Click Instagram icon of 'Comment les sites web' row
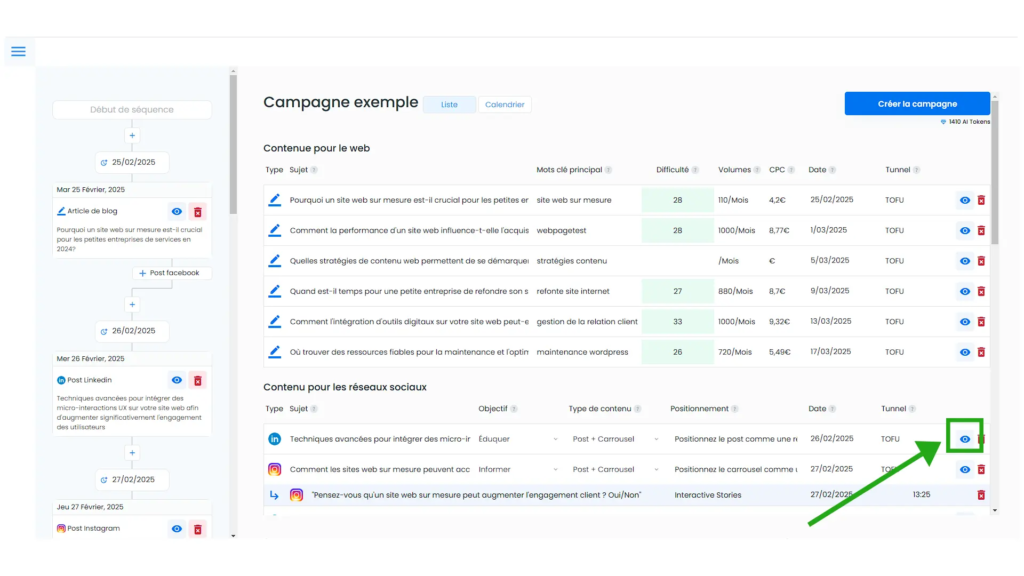 click(x=274, y=469)
